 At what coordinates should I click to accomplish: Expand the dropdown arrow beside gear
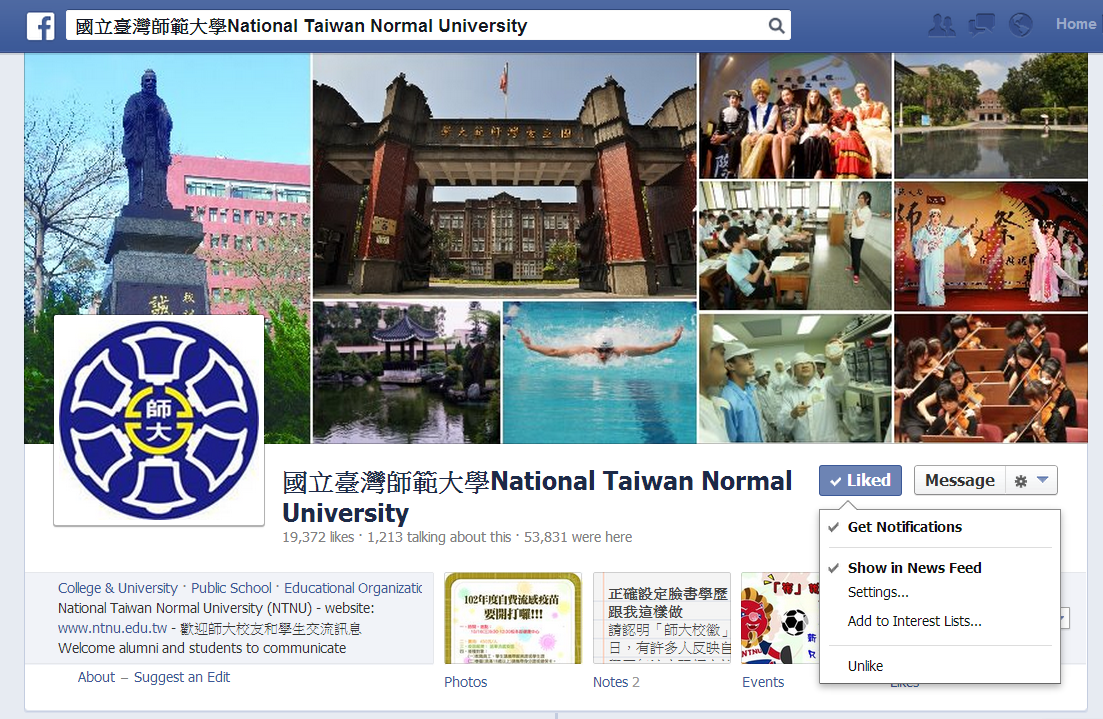click(x=1043, y=480)
